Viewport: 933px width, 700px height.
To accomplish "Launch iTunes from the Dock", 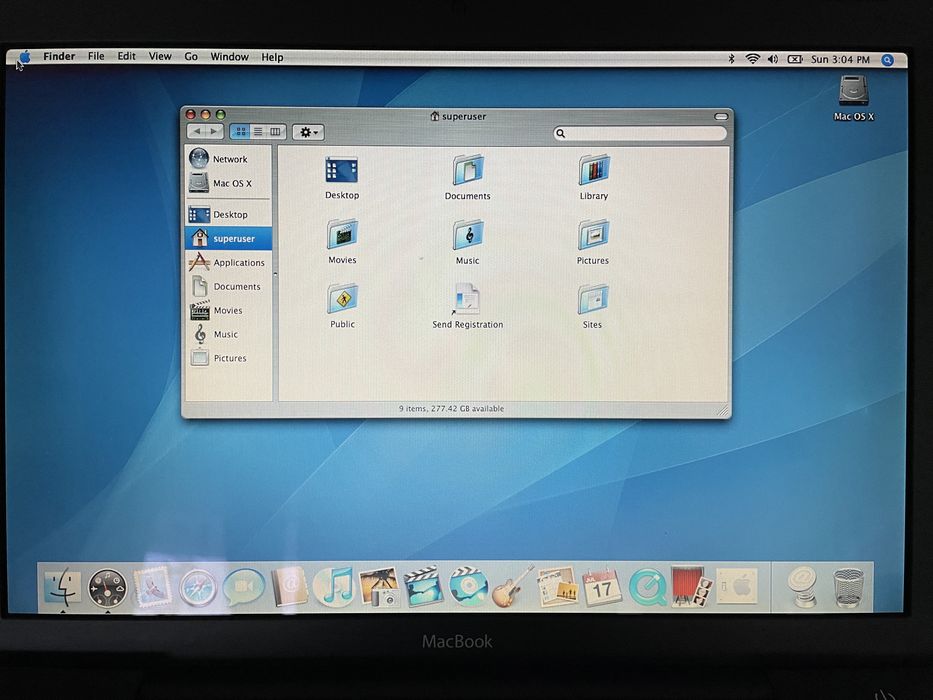I will 334,587.
